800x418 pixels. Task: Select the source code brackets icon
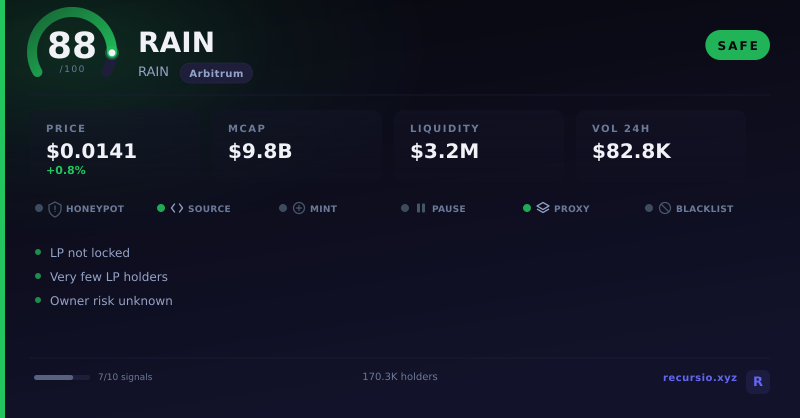(x=177, y=208)
